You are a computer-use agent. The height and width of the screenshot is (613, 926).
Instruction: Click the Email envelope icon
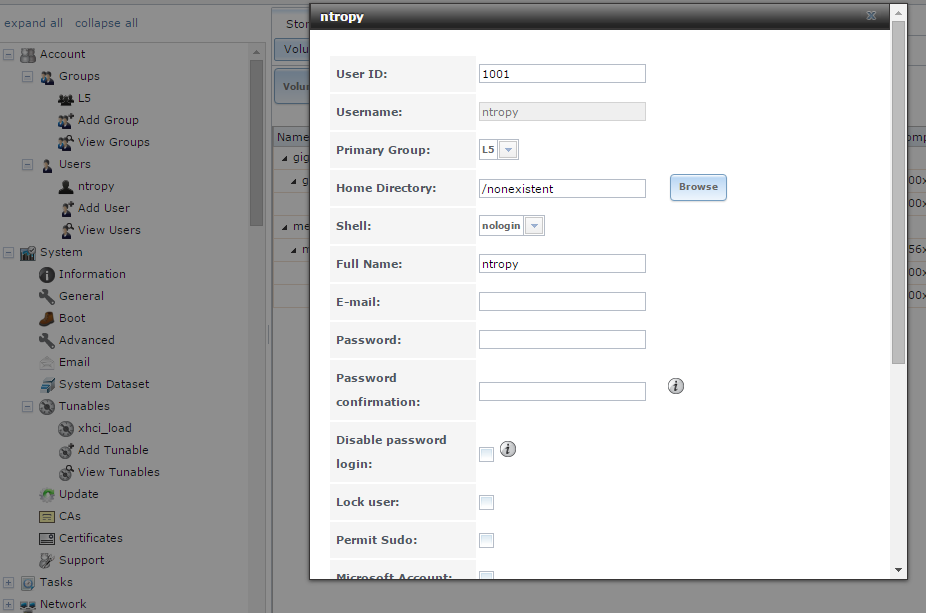pos(47,363)
